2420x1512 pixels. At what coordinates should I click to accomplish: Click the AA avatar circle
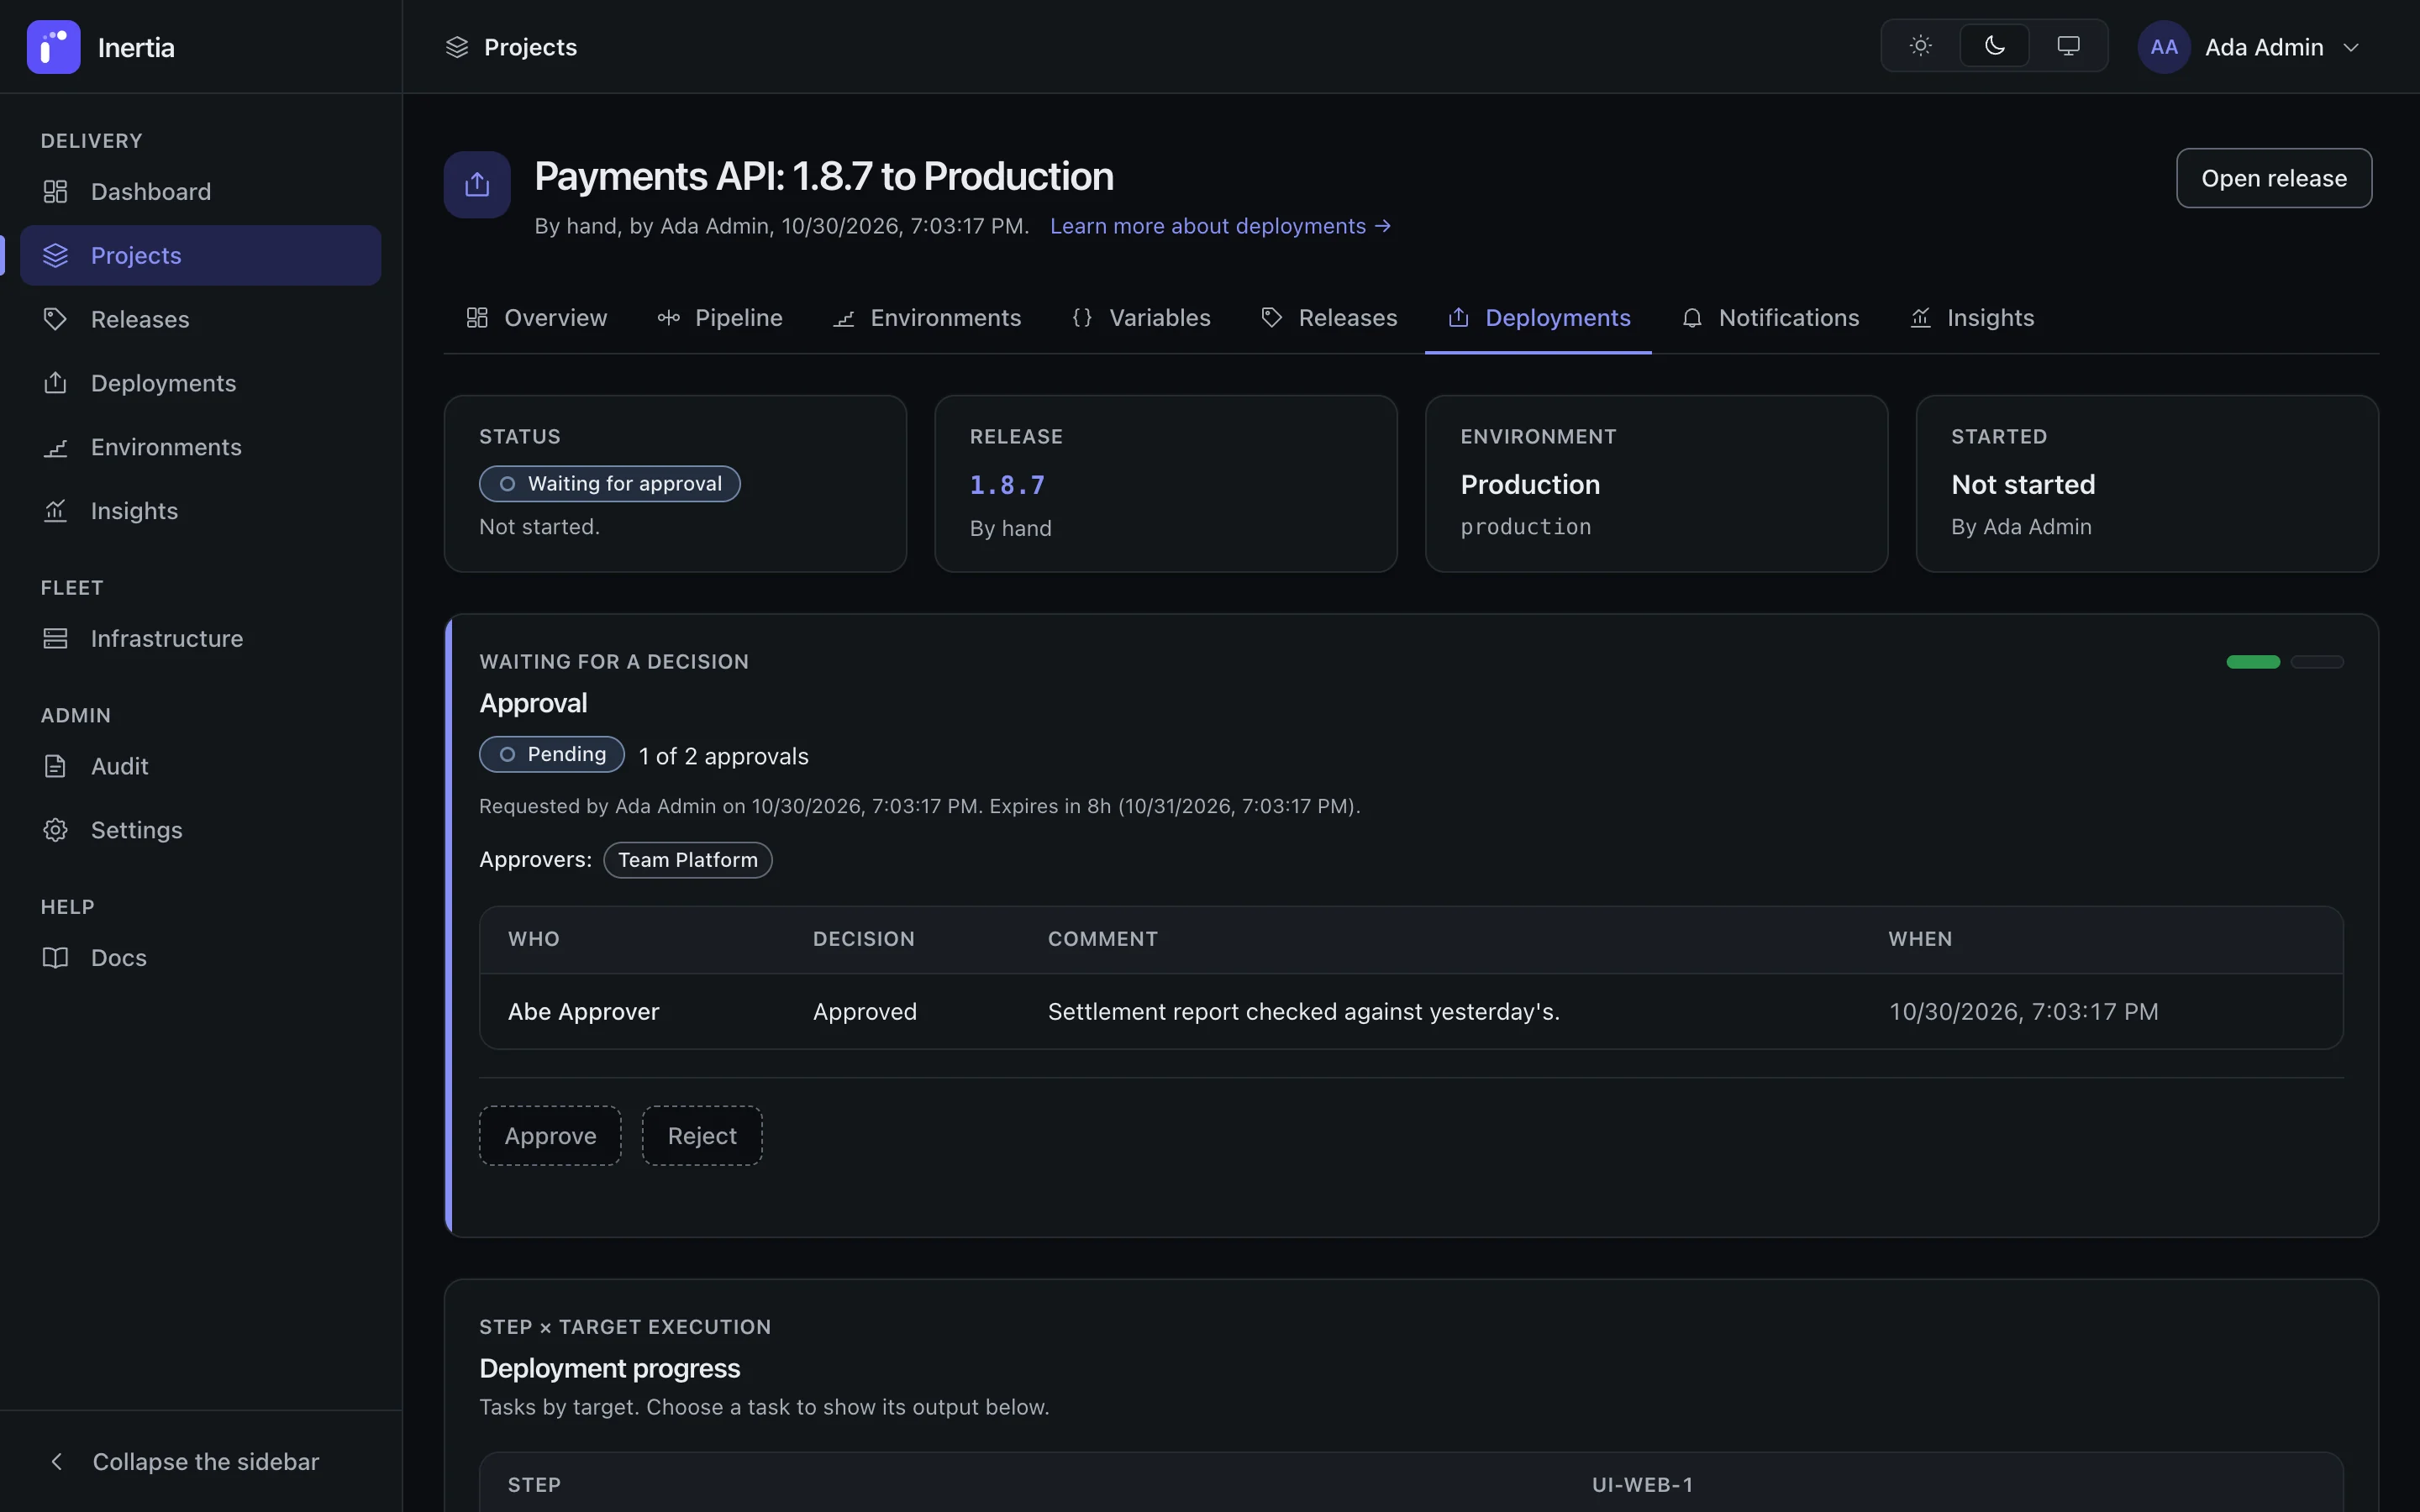2164,47
